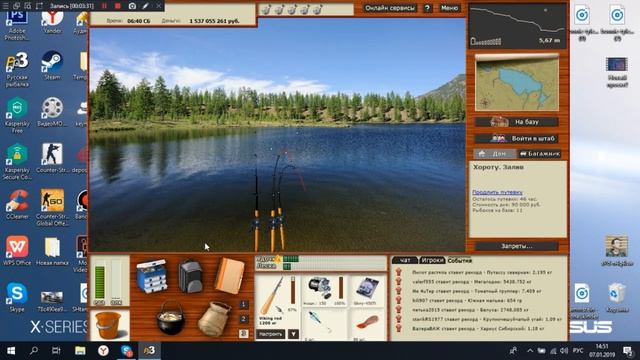The image size is (640, 360).
Task: Open the orange notebook journal
Action: [229, 276]
